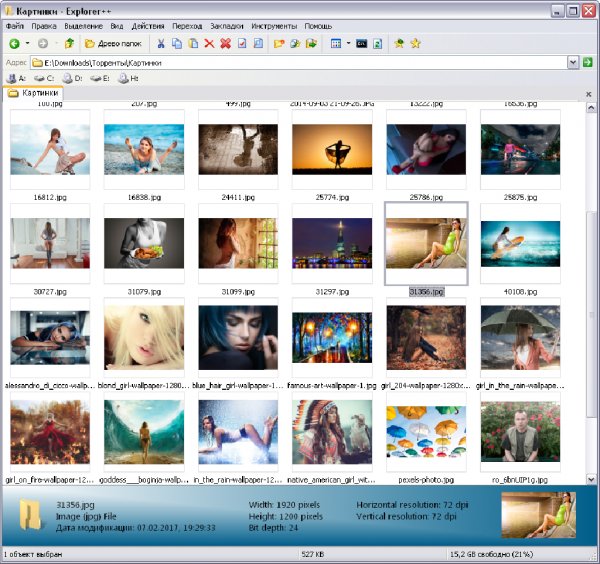Select the 16812.jpg thumbnail

pyautogui.click(x=50, y=149)
